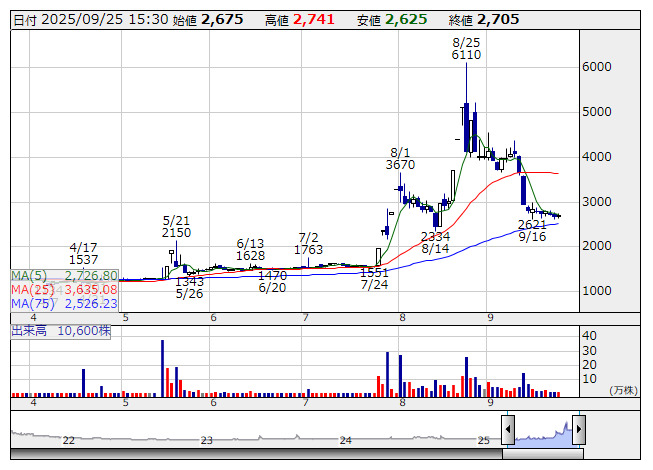Click the 5/21 high label 2150
The height and width of the screenshot is (470, 653).
(x=176, y=232)
